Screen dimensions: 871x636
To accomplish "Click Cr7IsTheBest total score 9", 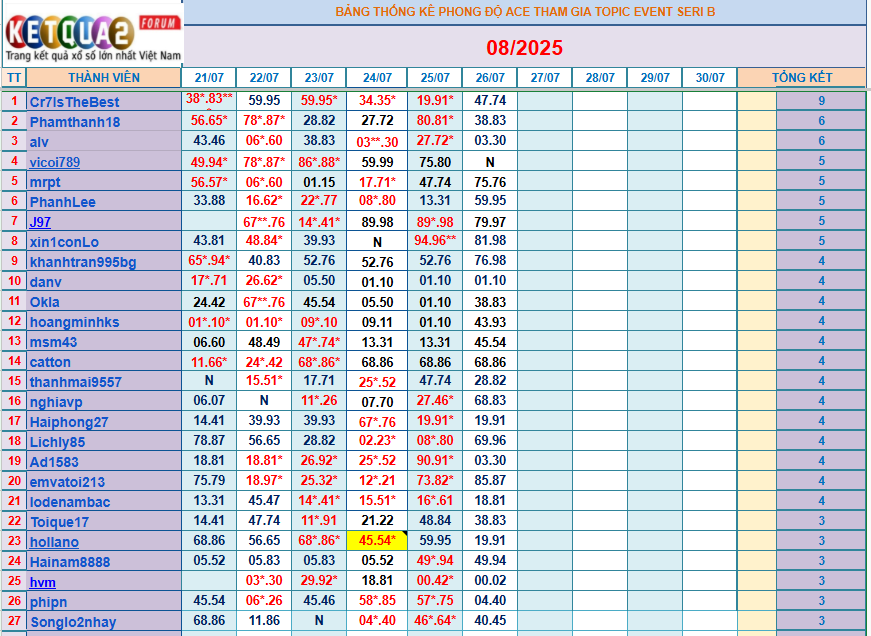I will point(821,101).
